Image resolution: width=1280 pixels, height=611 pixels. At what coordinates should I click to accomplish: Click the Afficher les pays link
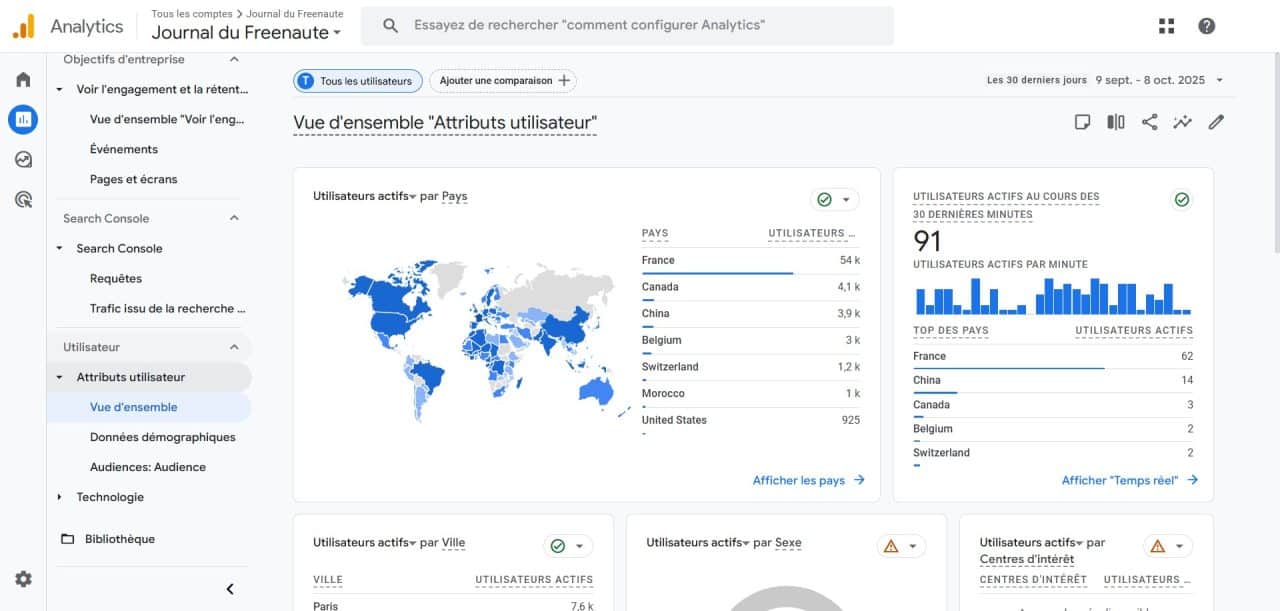click(807, 480)
